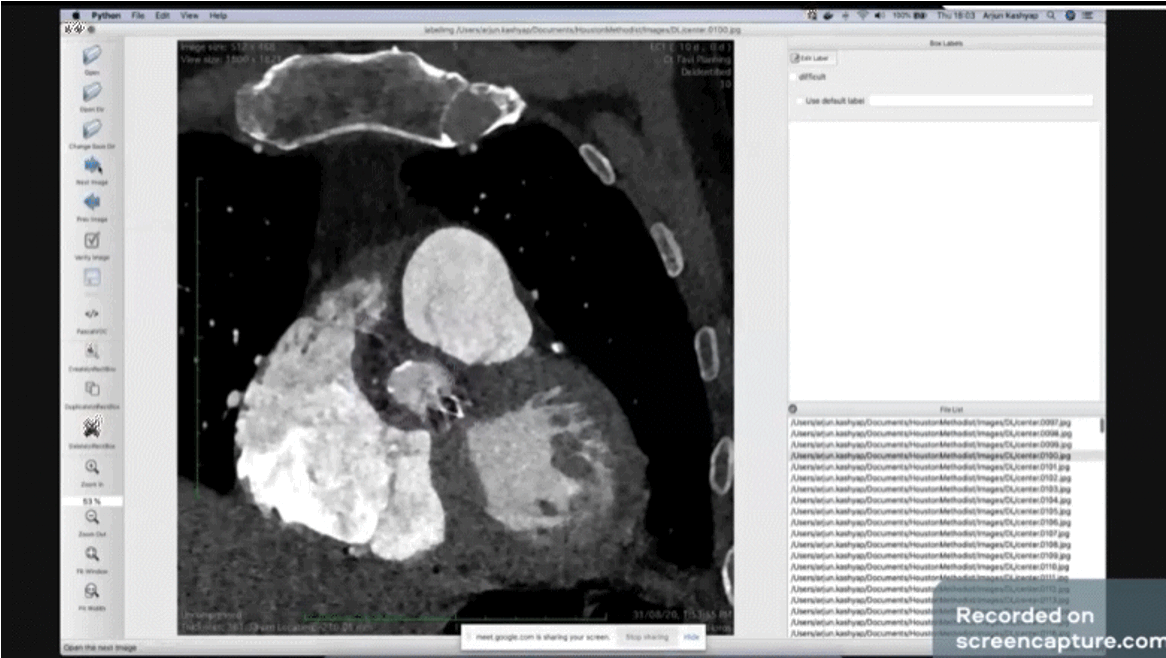Select file DLcenter.0110.jpg in File List
Image resolution: width=1166 pixels, height=658 pixels.
[x=930, y=567]
